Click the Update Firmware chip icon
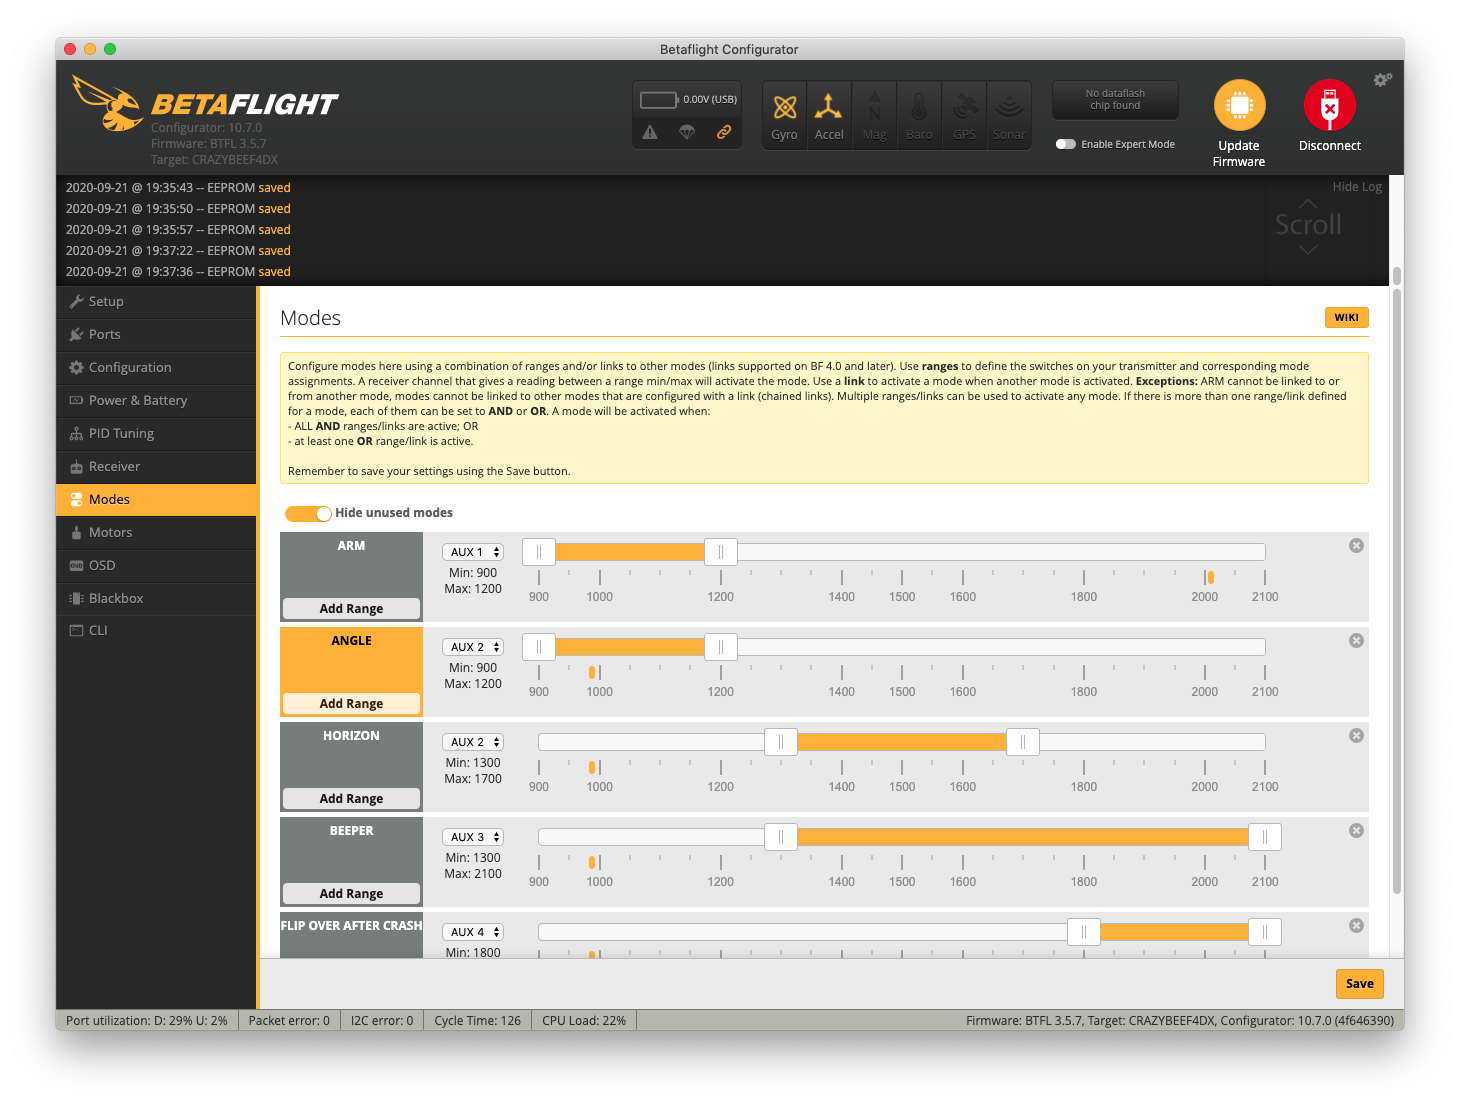 pyautogui.click(x=1239, y=106)
